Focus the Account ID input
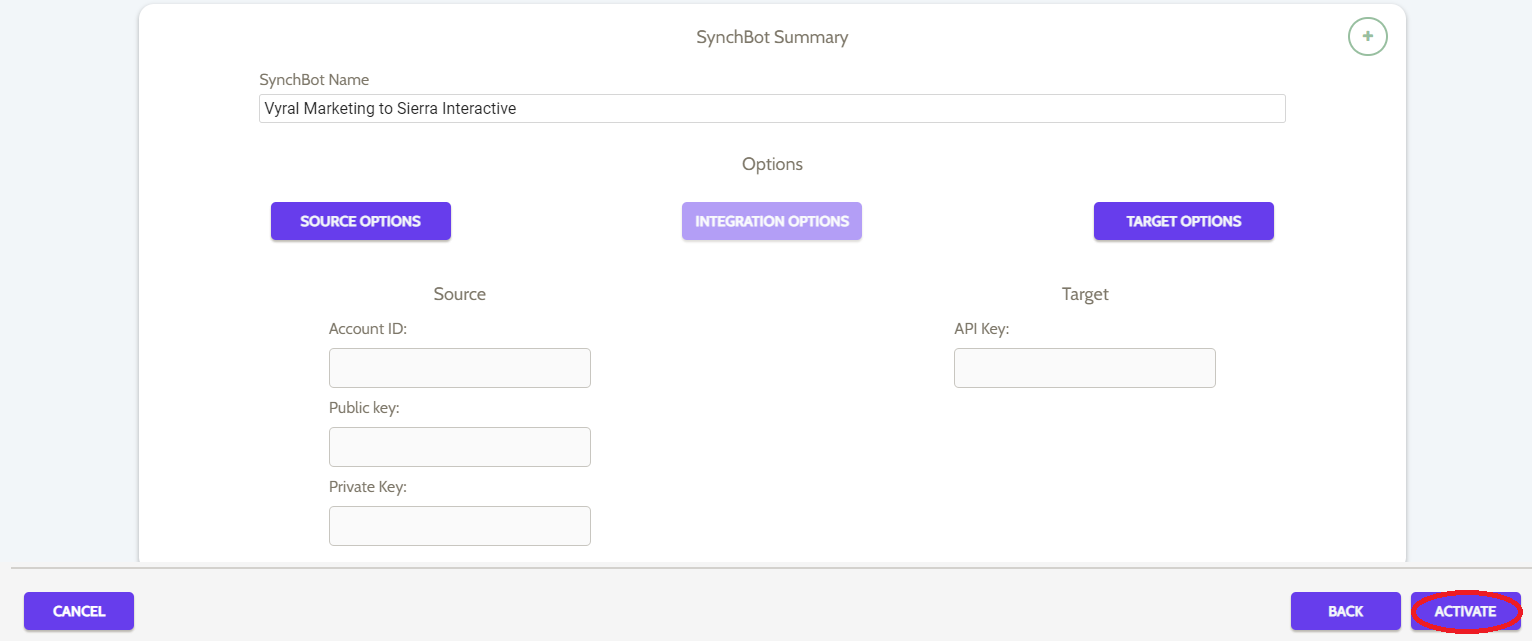1532x641 pixels. tap(460, 368)
